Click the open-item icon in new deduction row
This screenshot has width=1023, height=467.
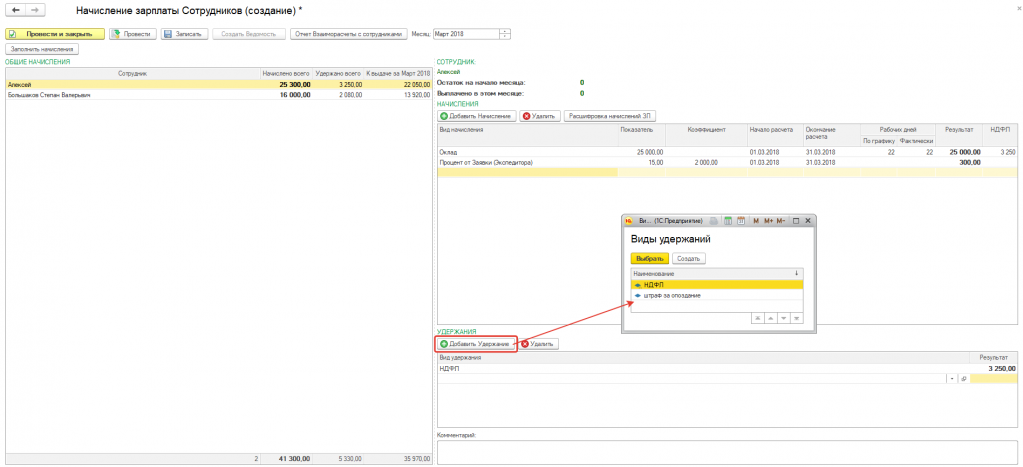[964, 378]
